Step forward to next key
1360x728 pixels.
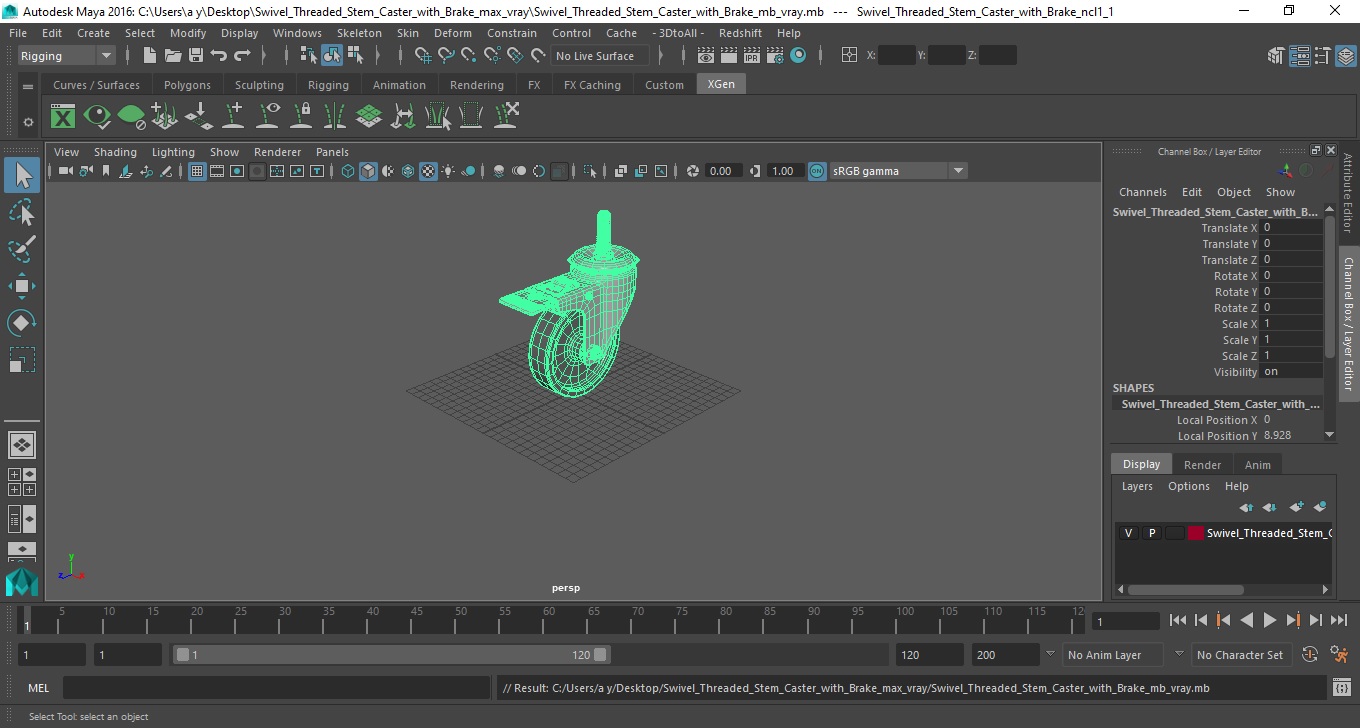coord(1293,621)
